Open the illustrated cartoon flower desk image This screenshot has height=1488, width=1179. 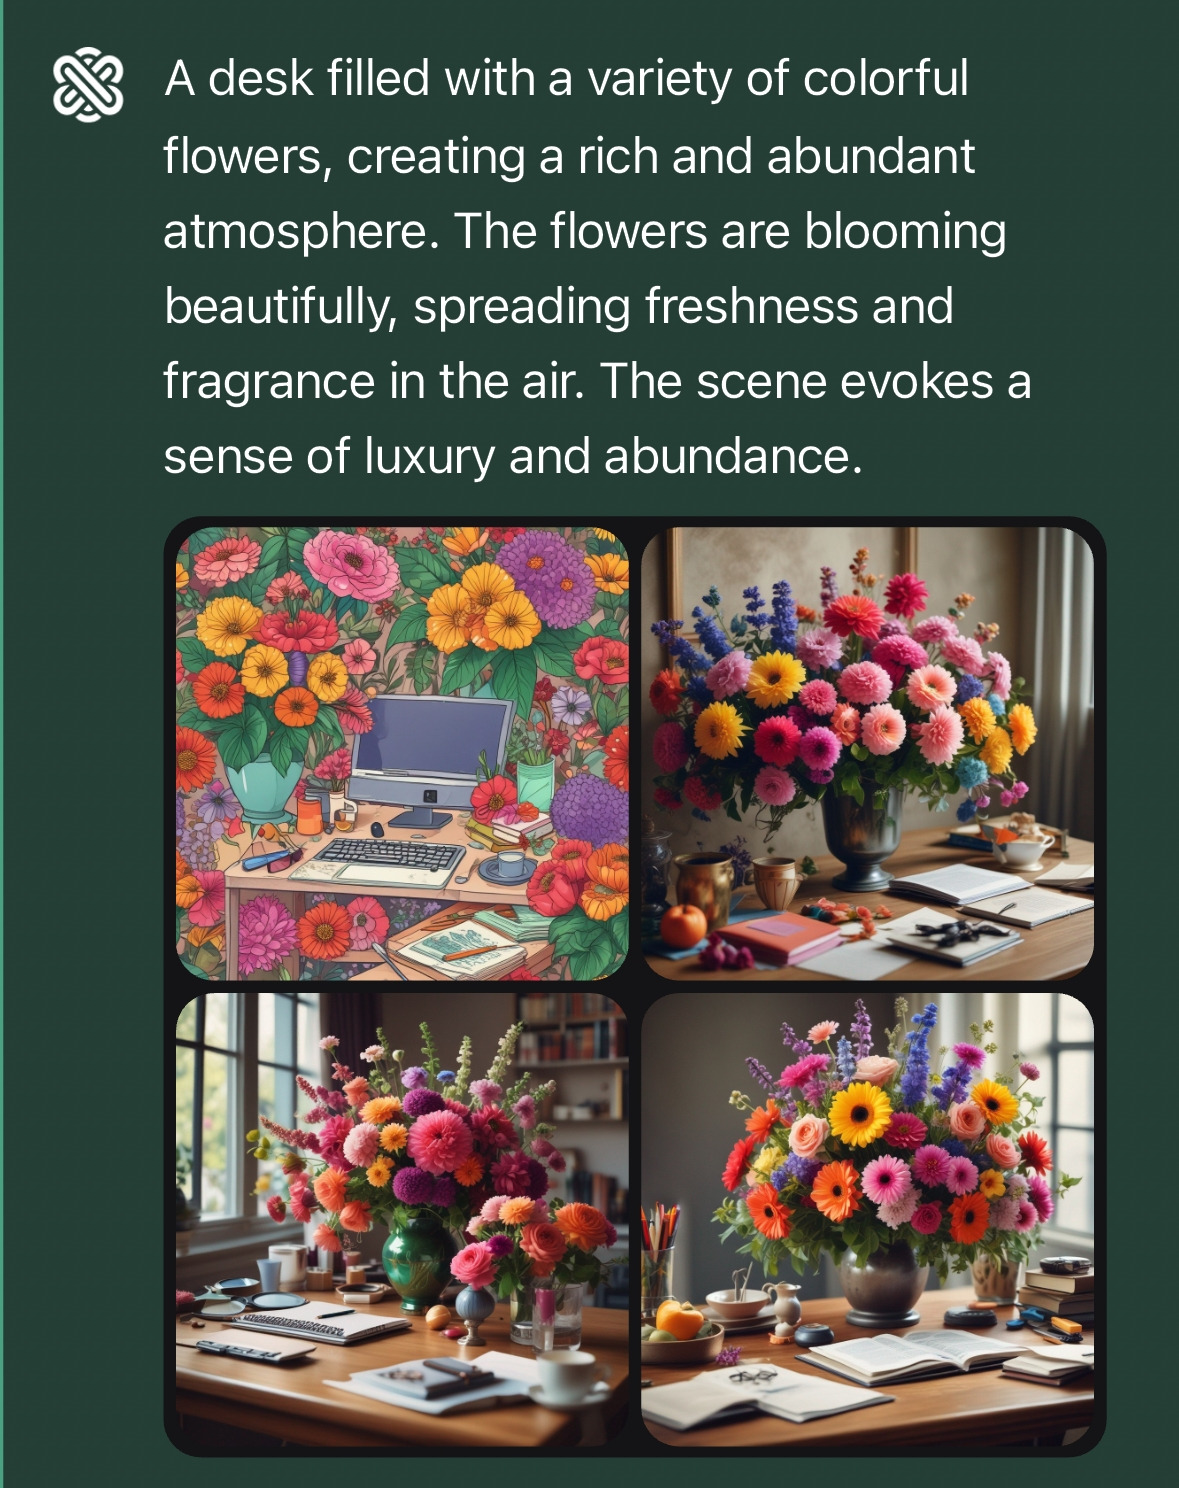click(402, 753)
